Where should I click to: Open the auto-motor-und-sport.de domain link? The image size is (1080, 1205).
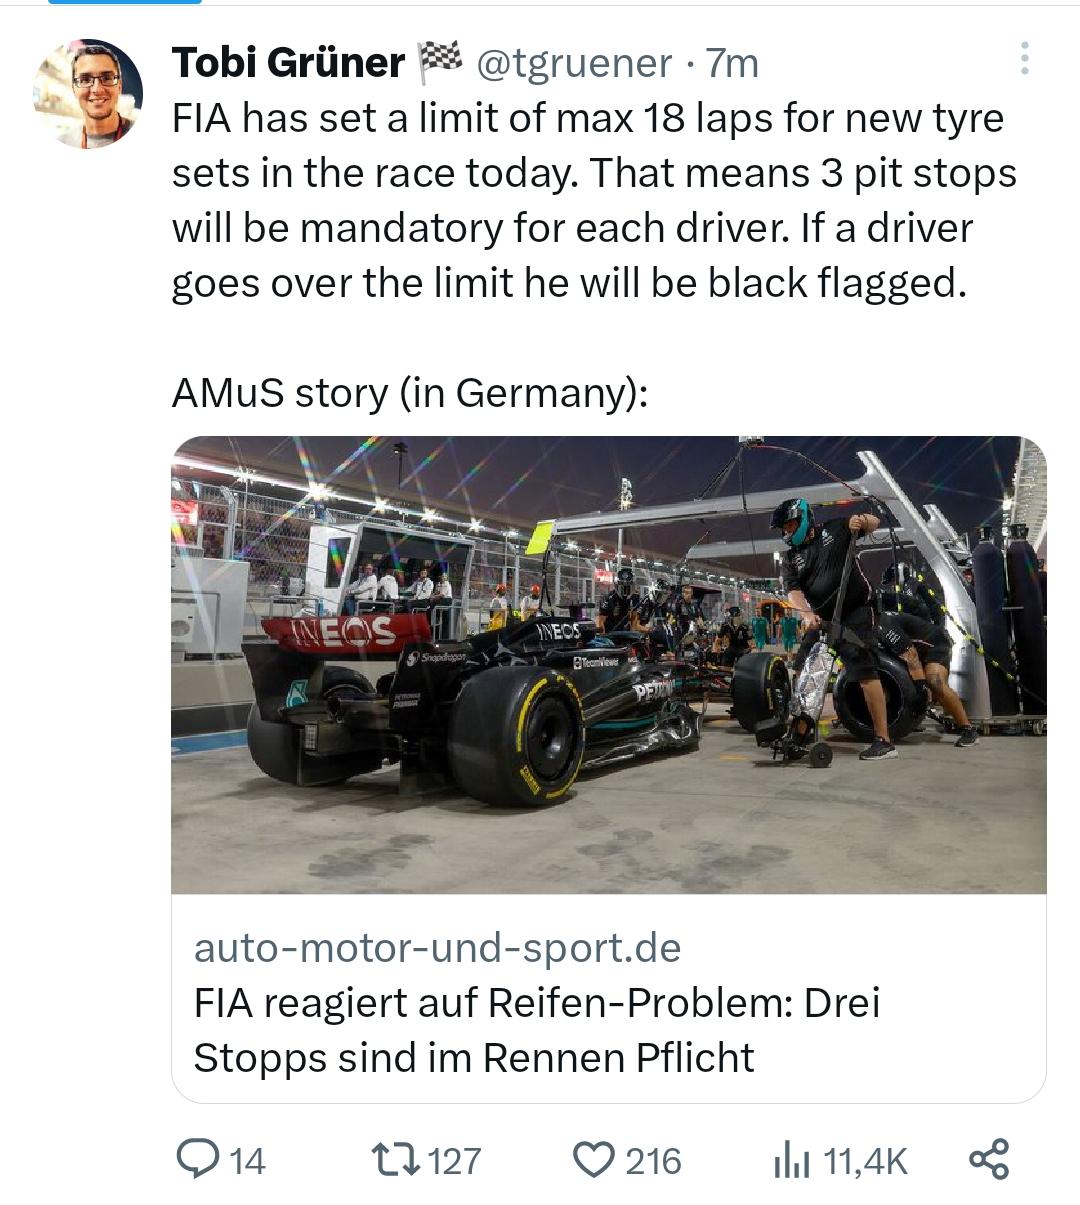[x=437, y=948]
